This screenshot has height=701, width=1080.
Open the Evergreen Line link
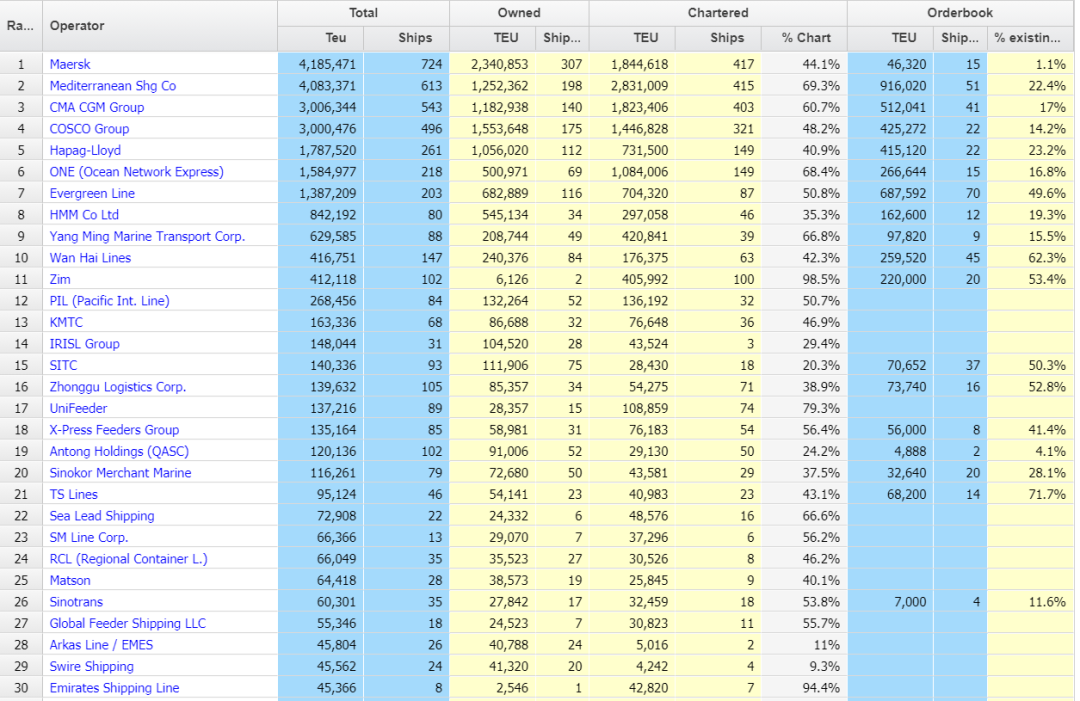click(92, 193)
